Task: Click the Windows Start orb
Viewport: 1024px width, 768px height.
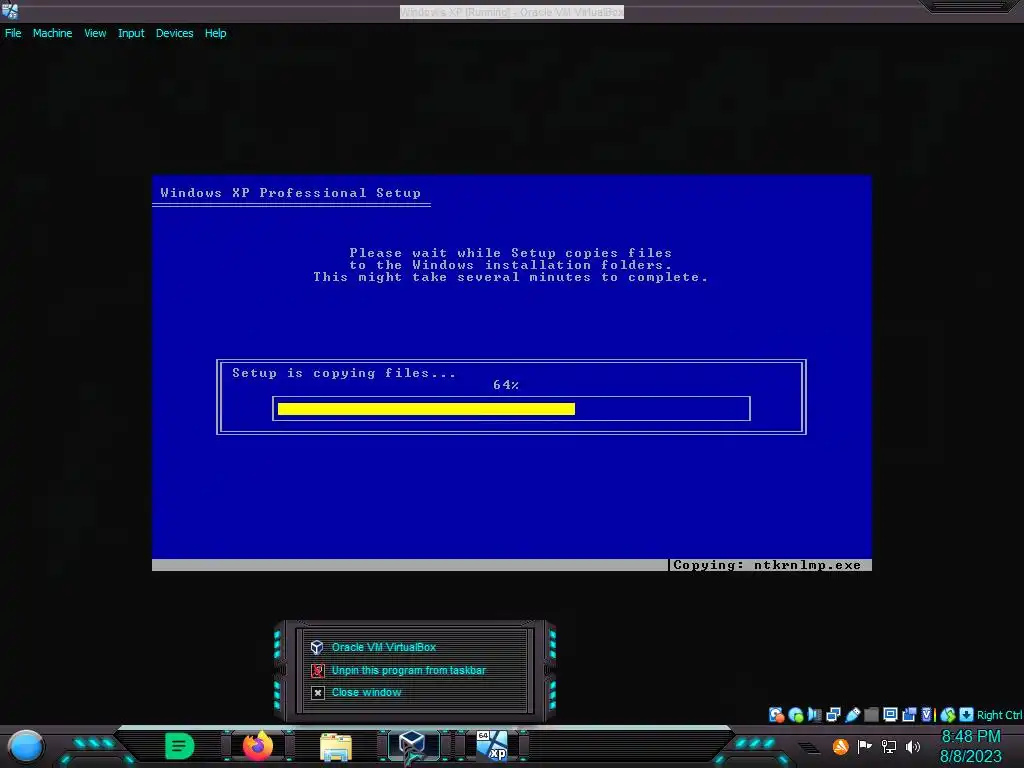Action: tap(26, 747)
